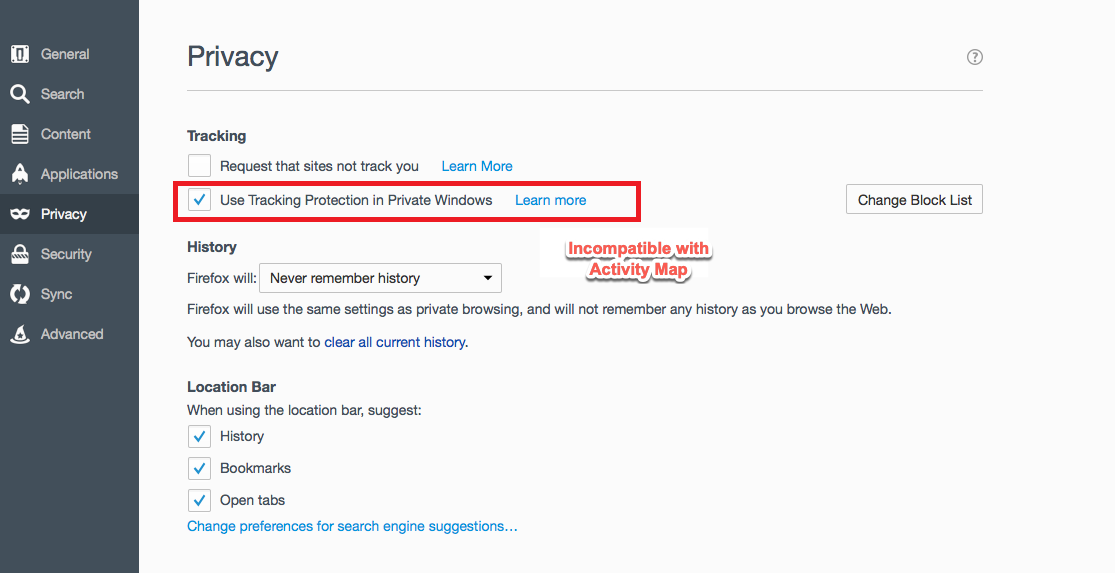Click the Change Block List button
The image size is (1115, 573).
[x=914, y=200]
